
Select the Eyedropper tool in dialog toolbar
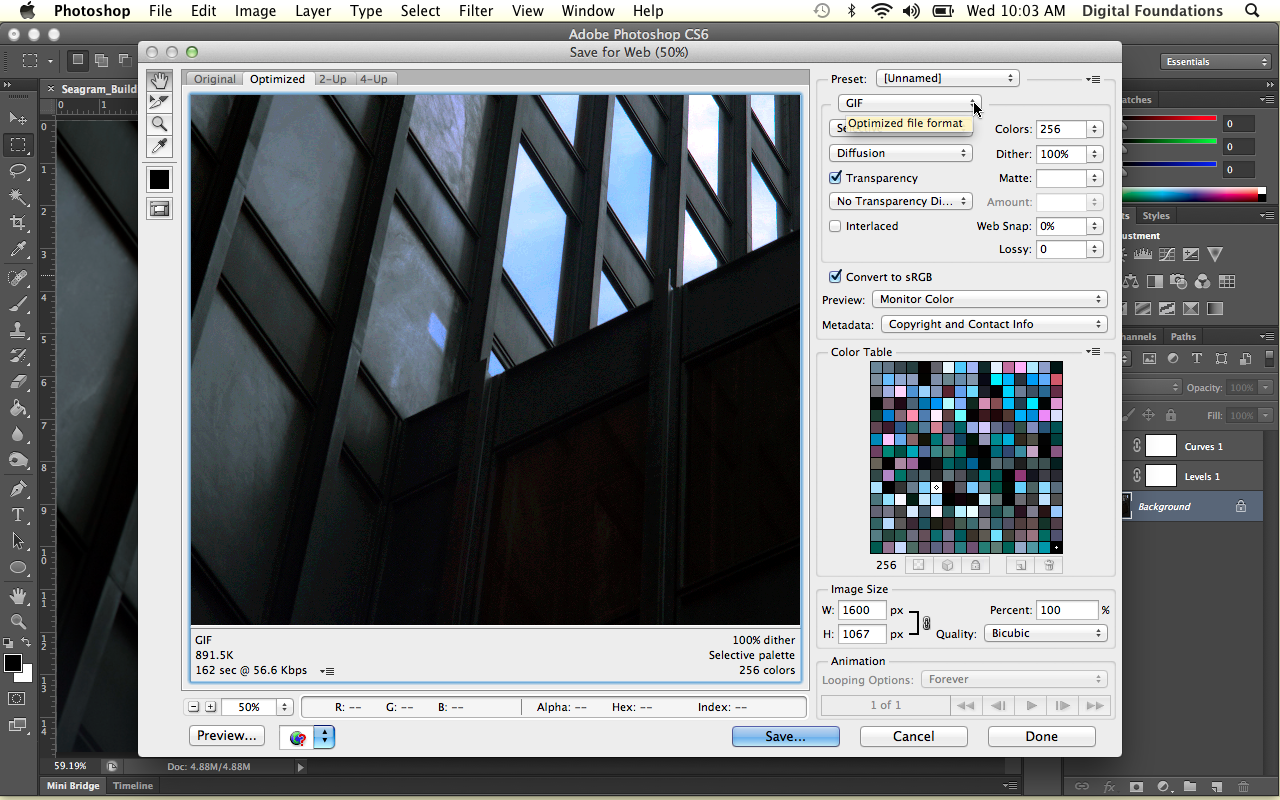pos(159,147)
